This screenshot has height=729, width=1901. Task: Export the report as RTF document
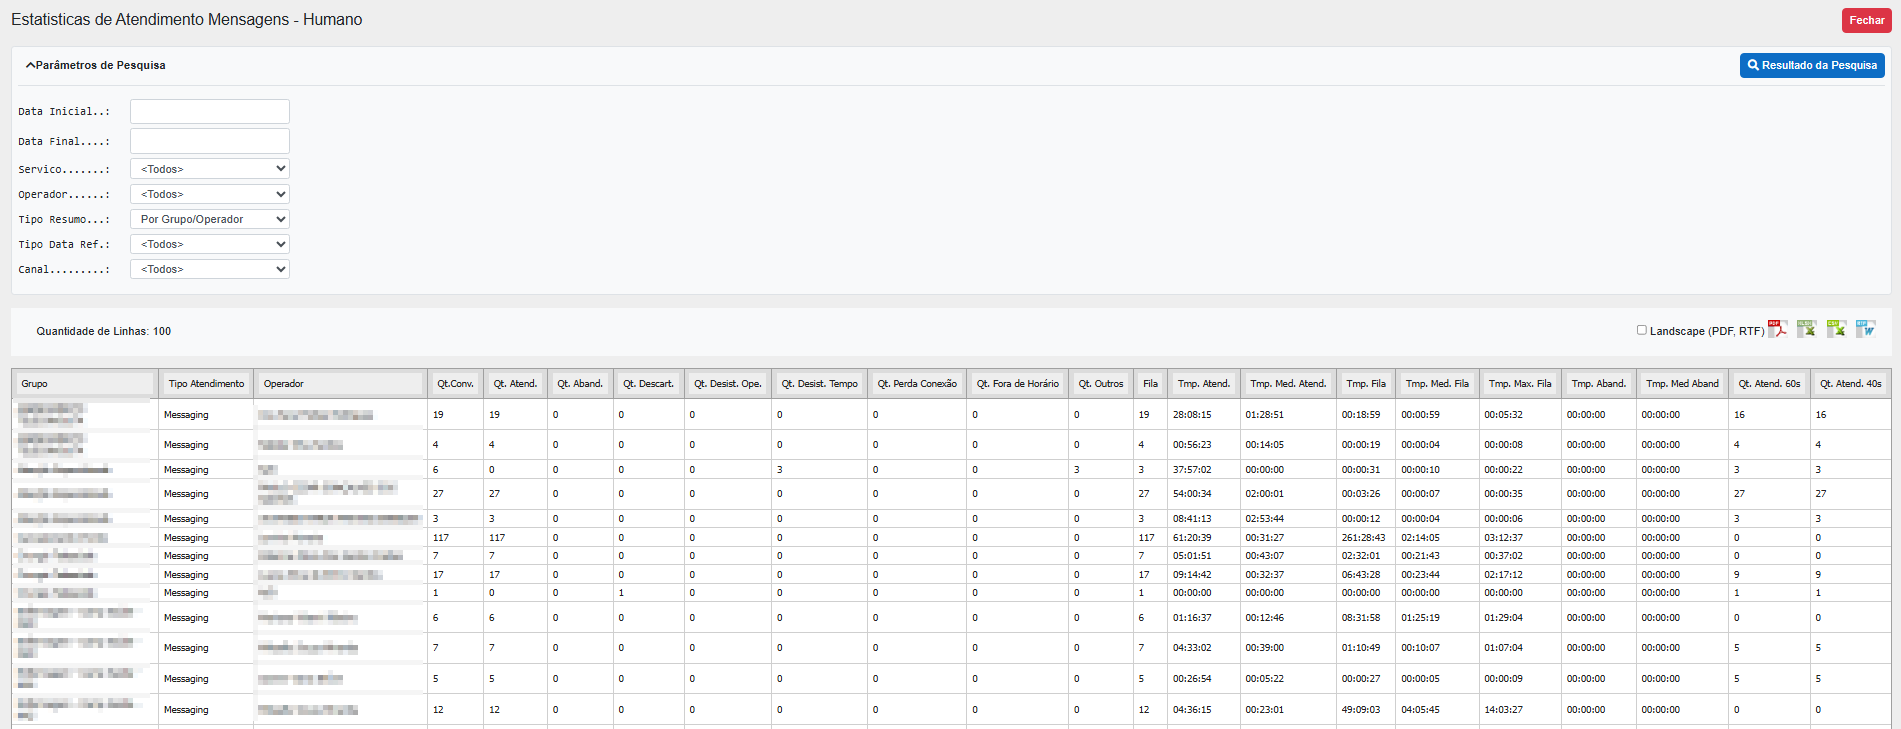[x=1865, y=329]
